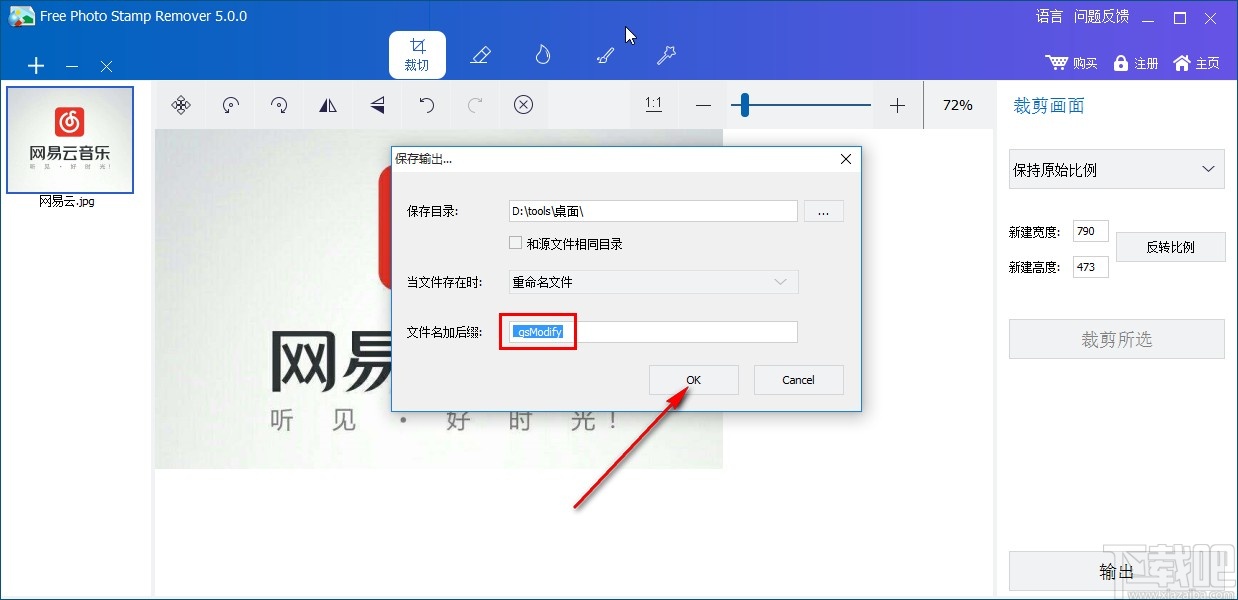Click the cancel selection circle-cross icon
The image size is (1238, 600).
pyautogui.click(x=523, y=105)
